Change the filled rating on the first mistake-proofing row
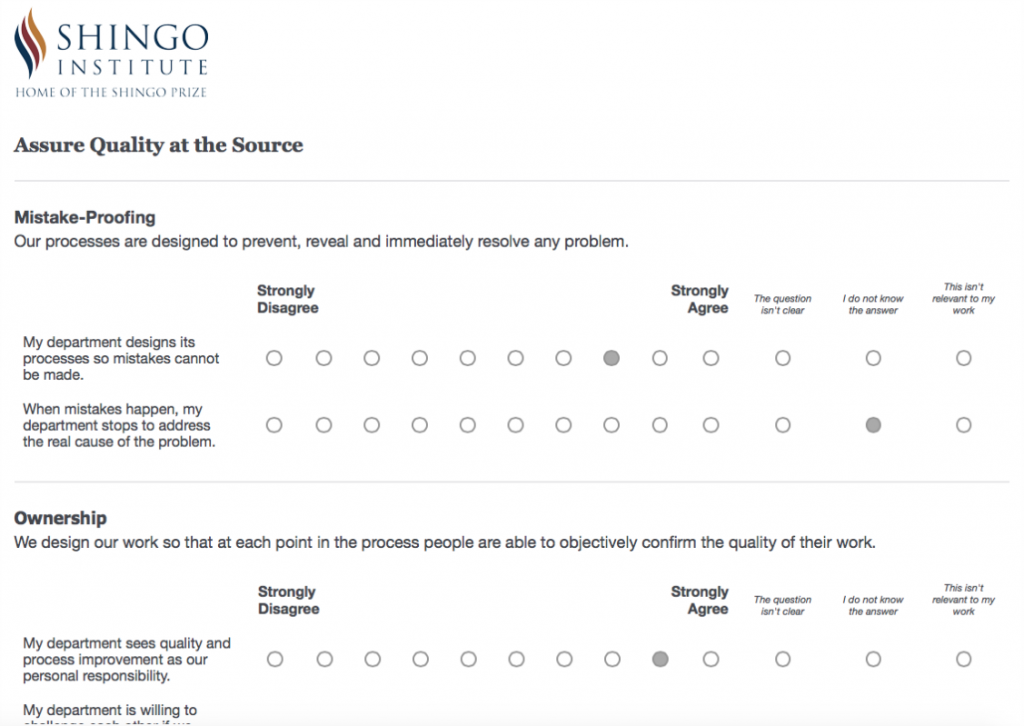The height and width of the screenshot is (726, 1024). 611,357
